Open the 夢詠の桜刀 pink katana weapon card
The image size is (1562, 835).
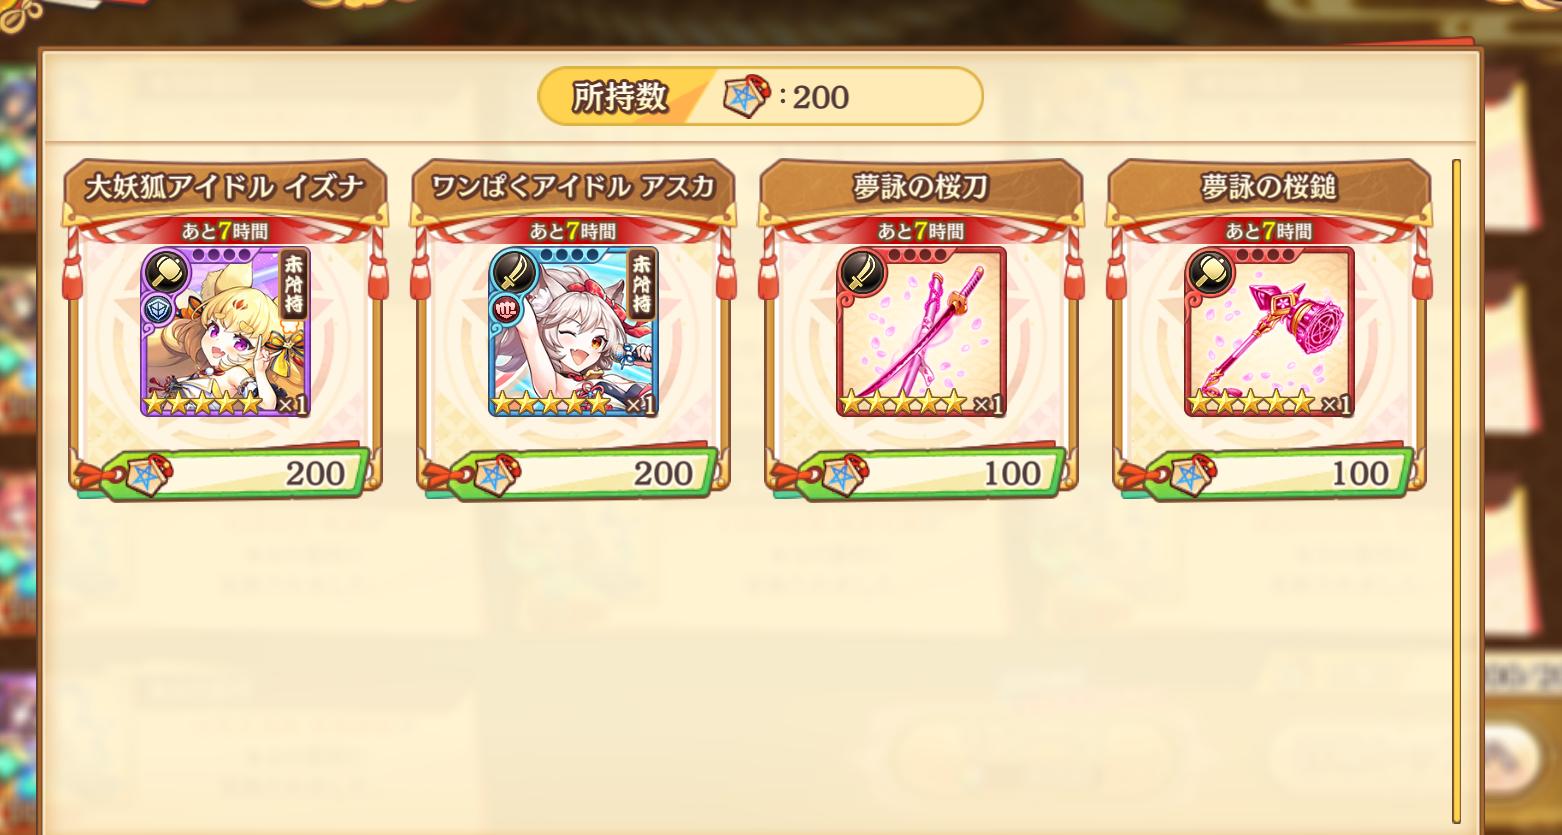pyautogui.click(x=921, y=332)
